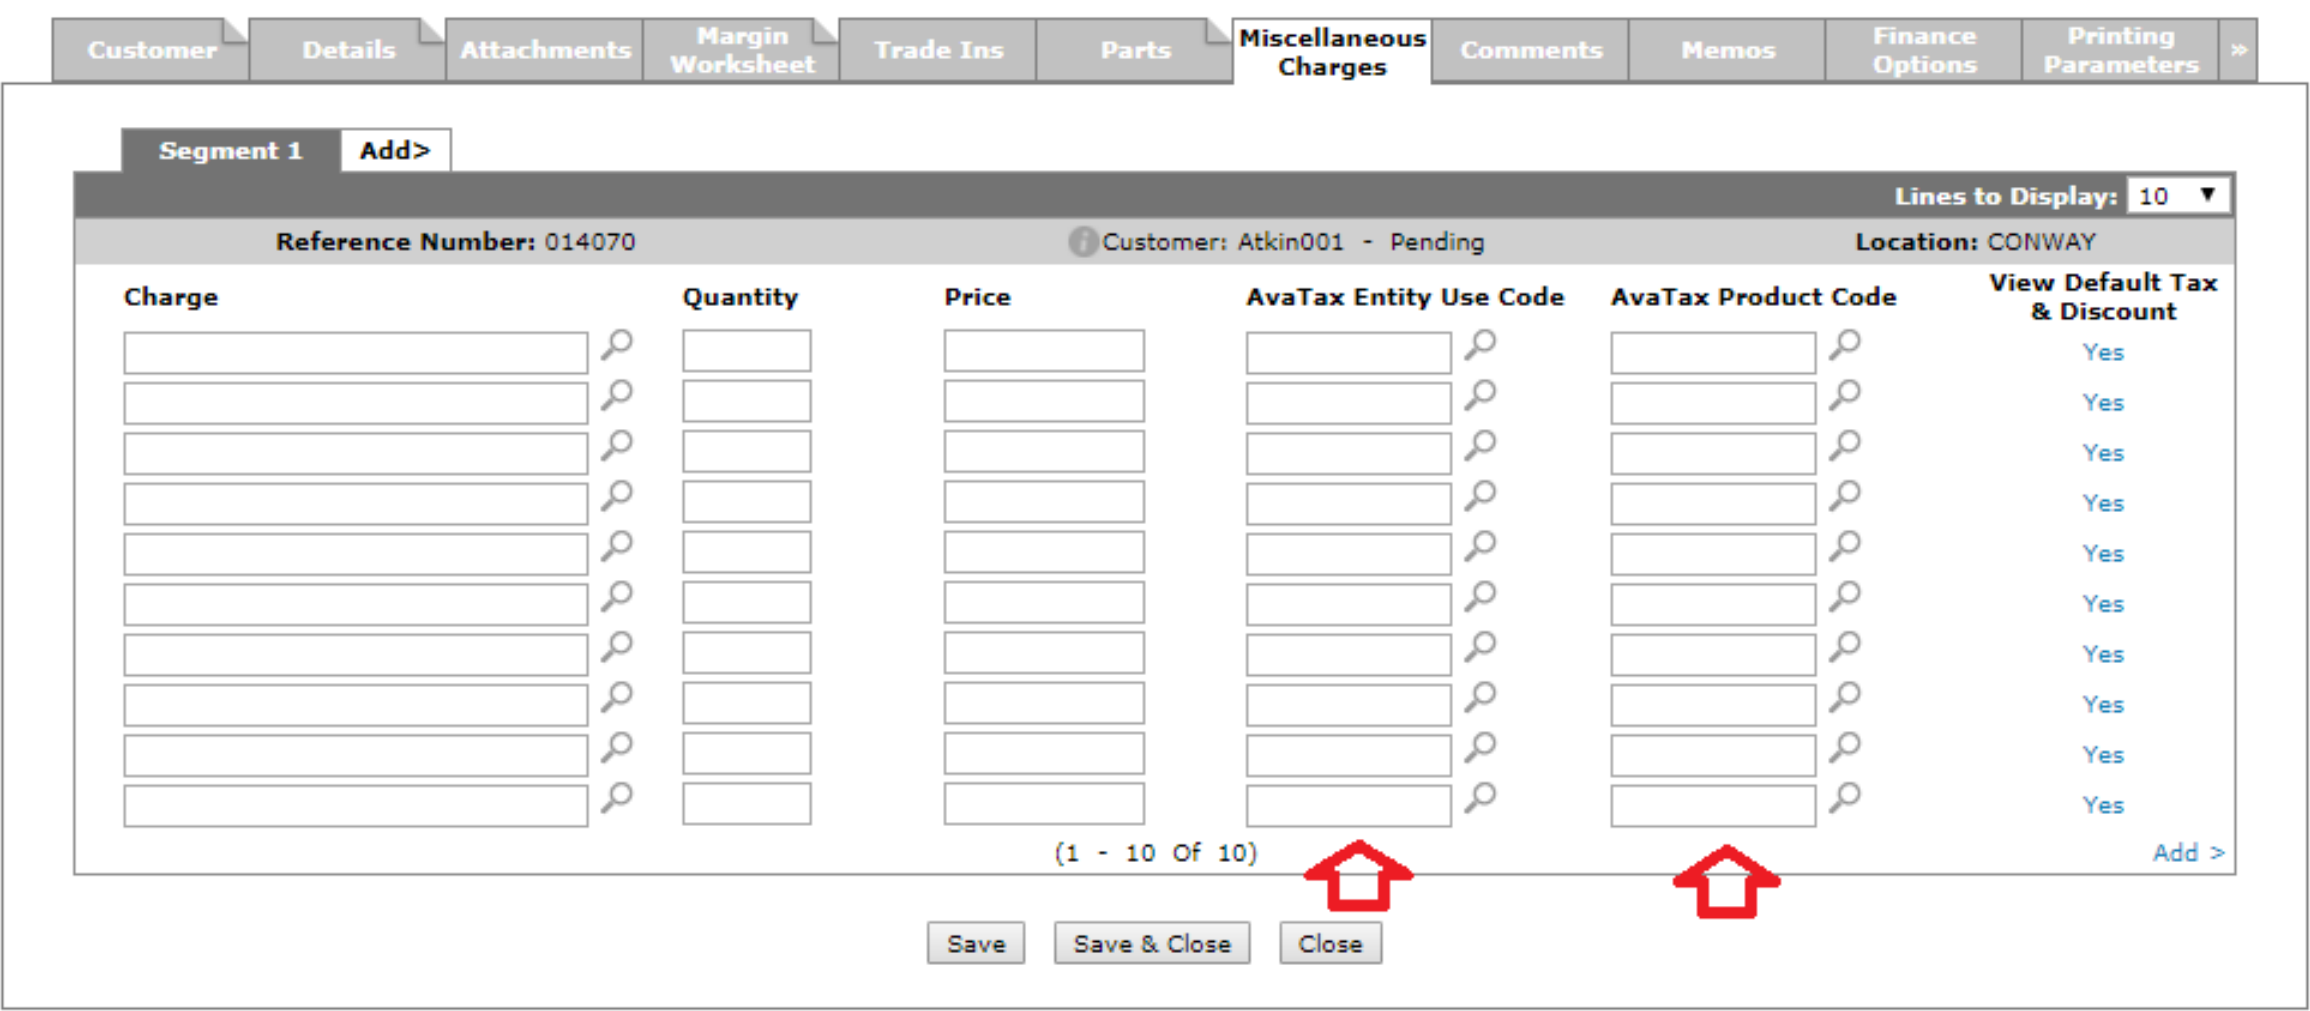Focus last row AvaTax Product Code field
This screenshot has width=2310, height=1011.
[x=1713, y=805]
